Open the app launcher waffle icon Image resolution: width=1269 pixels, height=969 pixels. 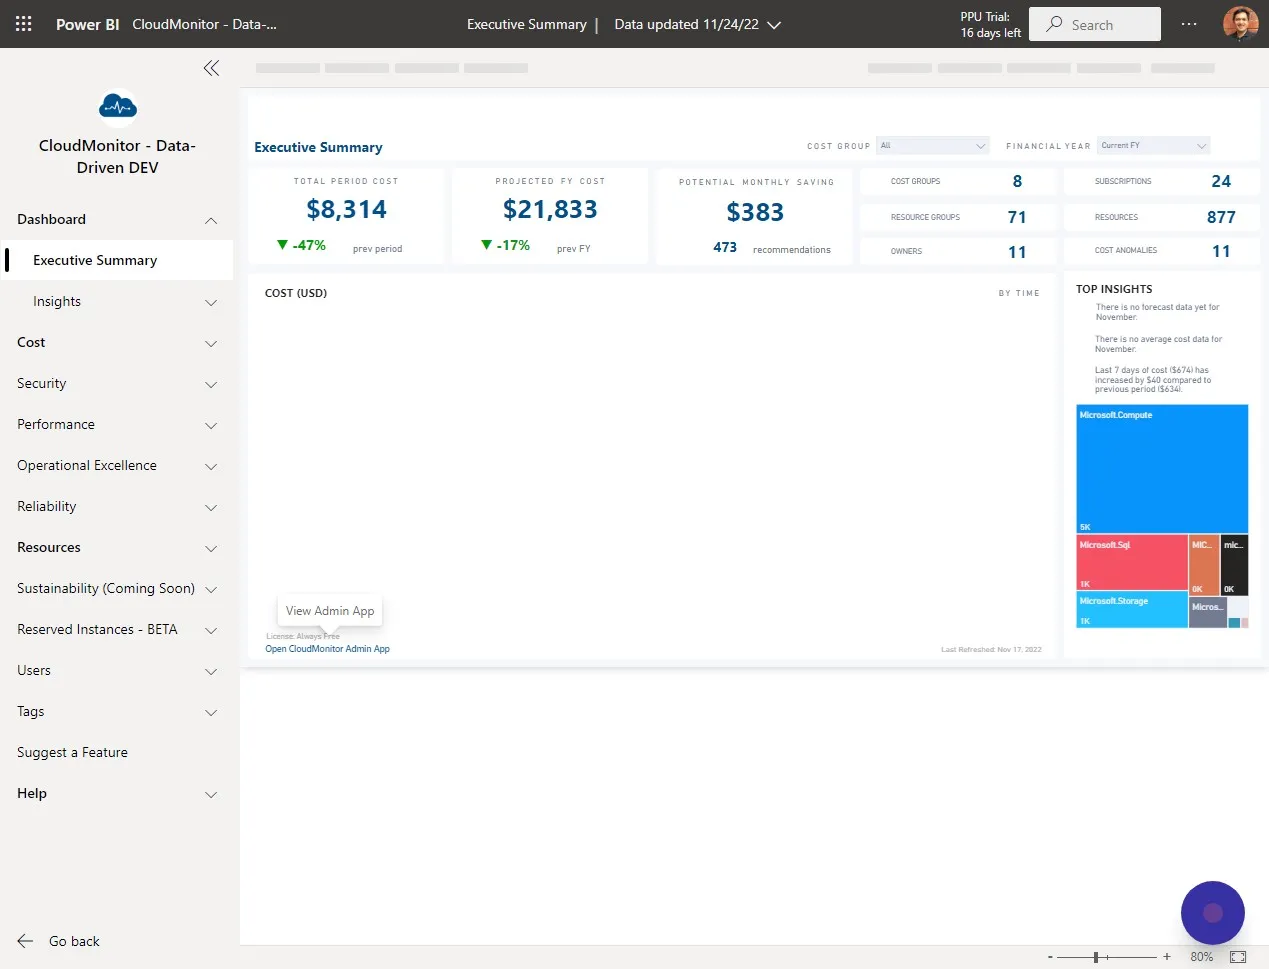(x=24, y=24)
